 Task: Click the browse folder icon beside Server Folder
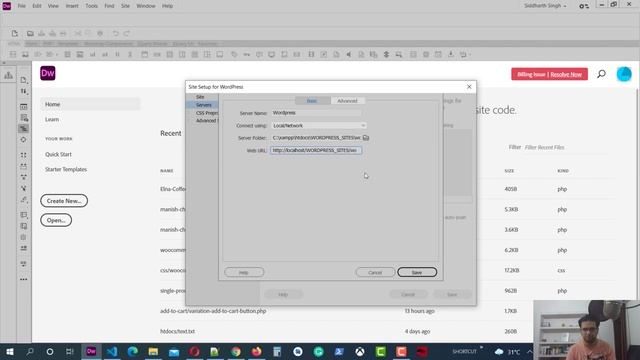click(x=366, y=138)
